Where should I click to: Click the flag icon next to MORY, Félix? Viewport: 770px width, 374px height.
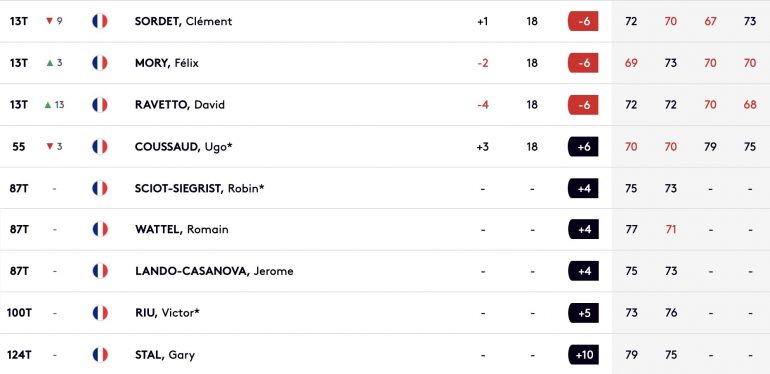[100, 63]
